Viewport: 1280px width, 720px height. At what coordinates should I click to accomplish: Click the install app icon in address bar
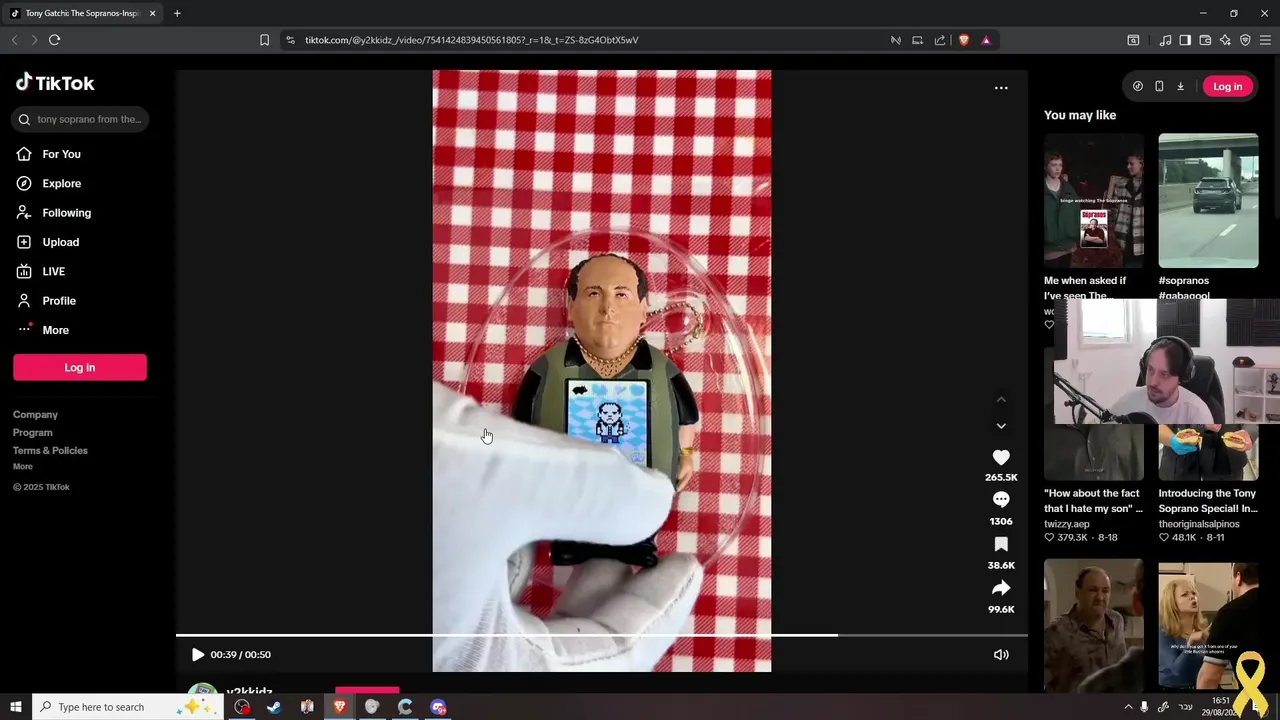pos(917,40)
